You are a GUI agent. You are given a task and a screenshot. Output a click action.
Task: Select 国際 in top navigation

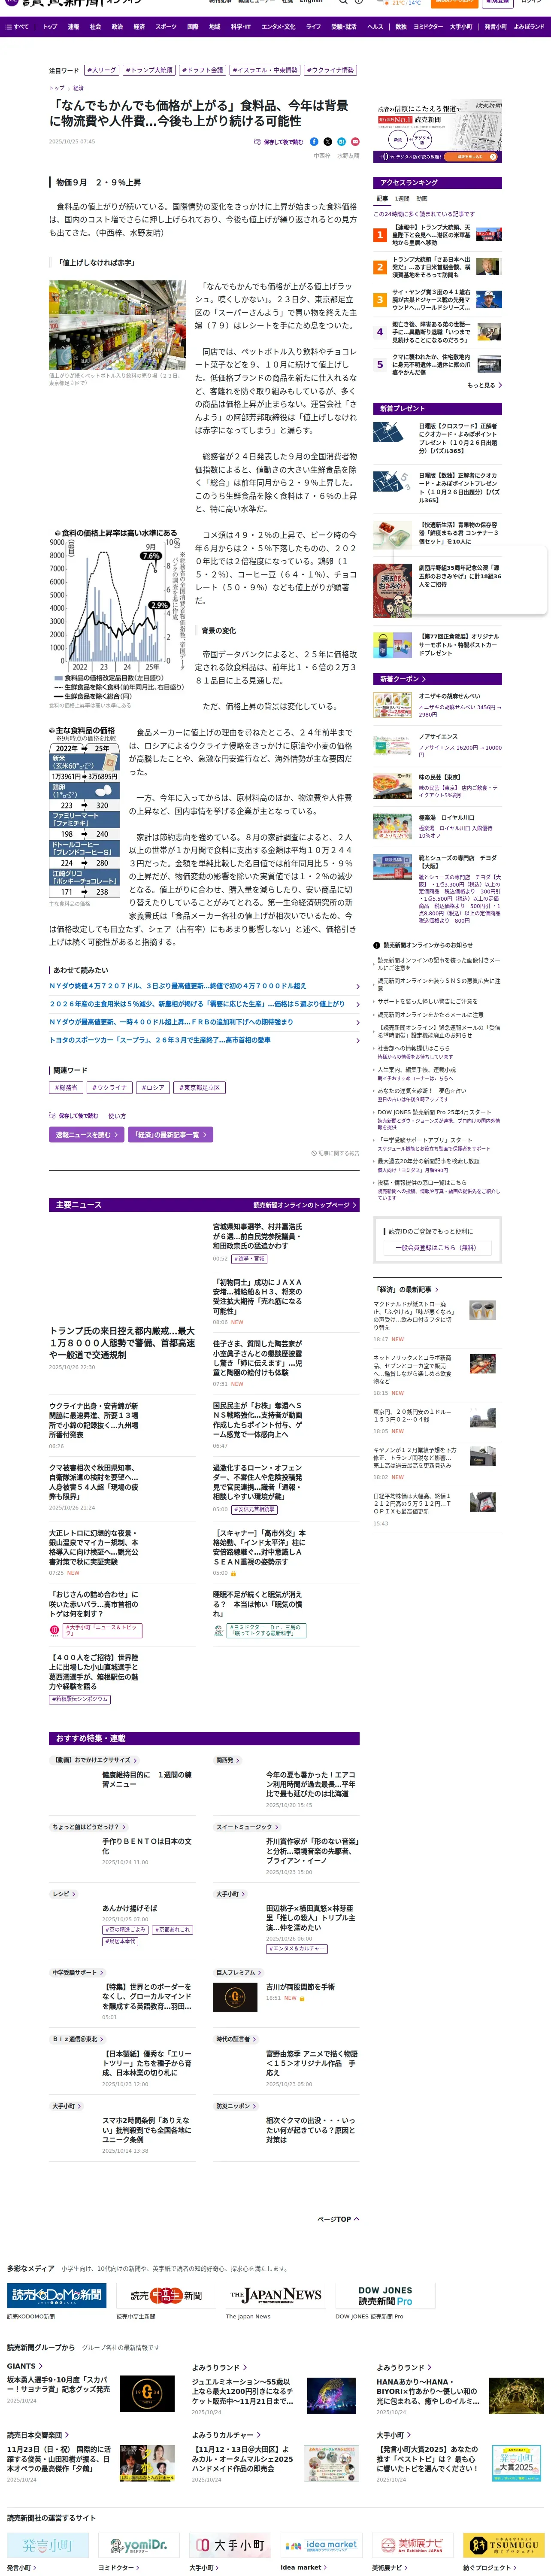(x=193, y=27)
